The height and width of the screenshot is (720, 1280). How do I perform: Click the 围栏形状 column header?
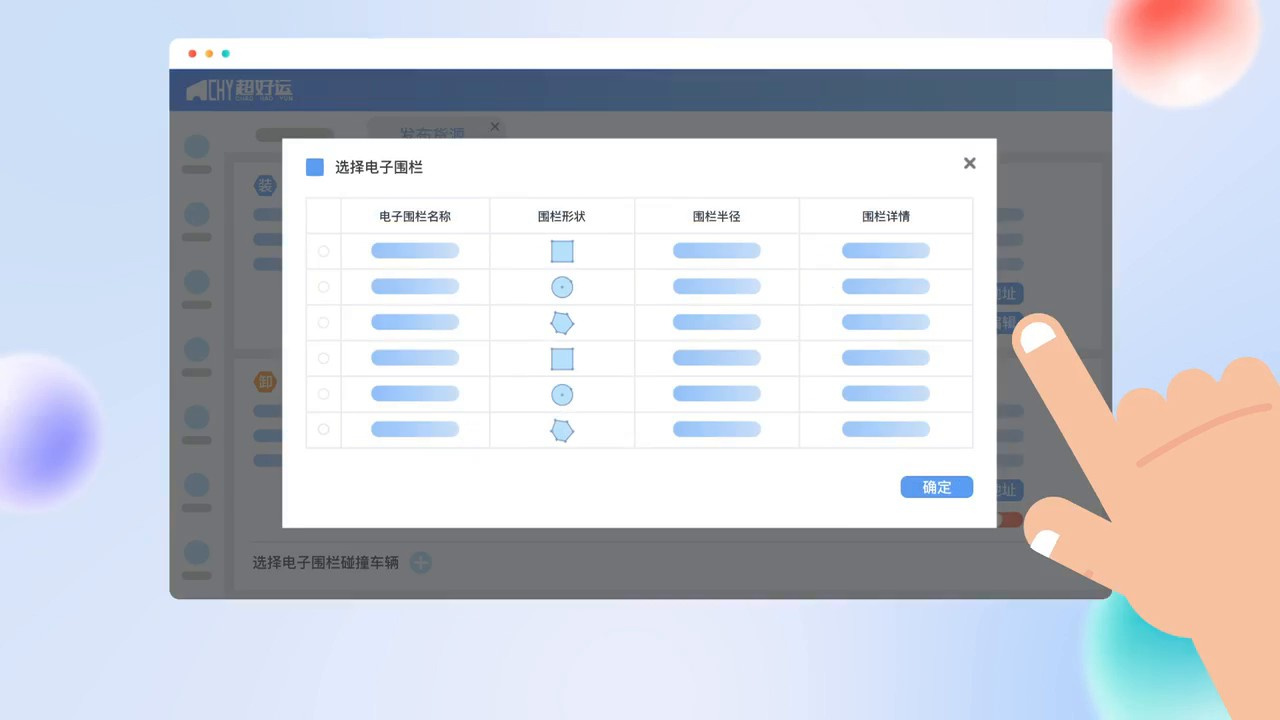pyautogui.click(x=562, y=216)
